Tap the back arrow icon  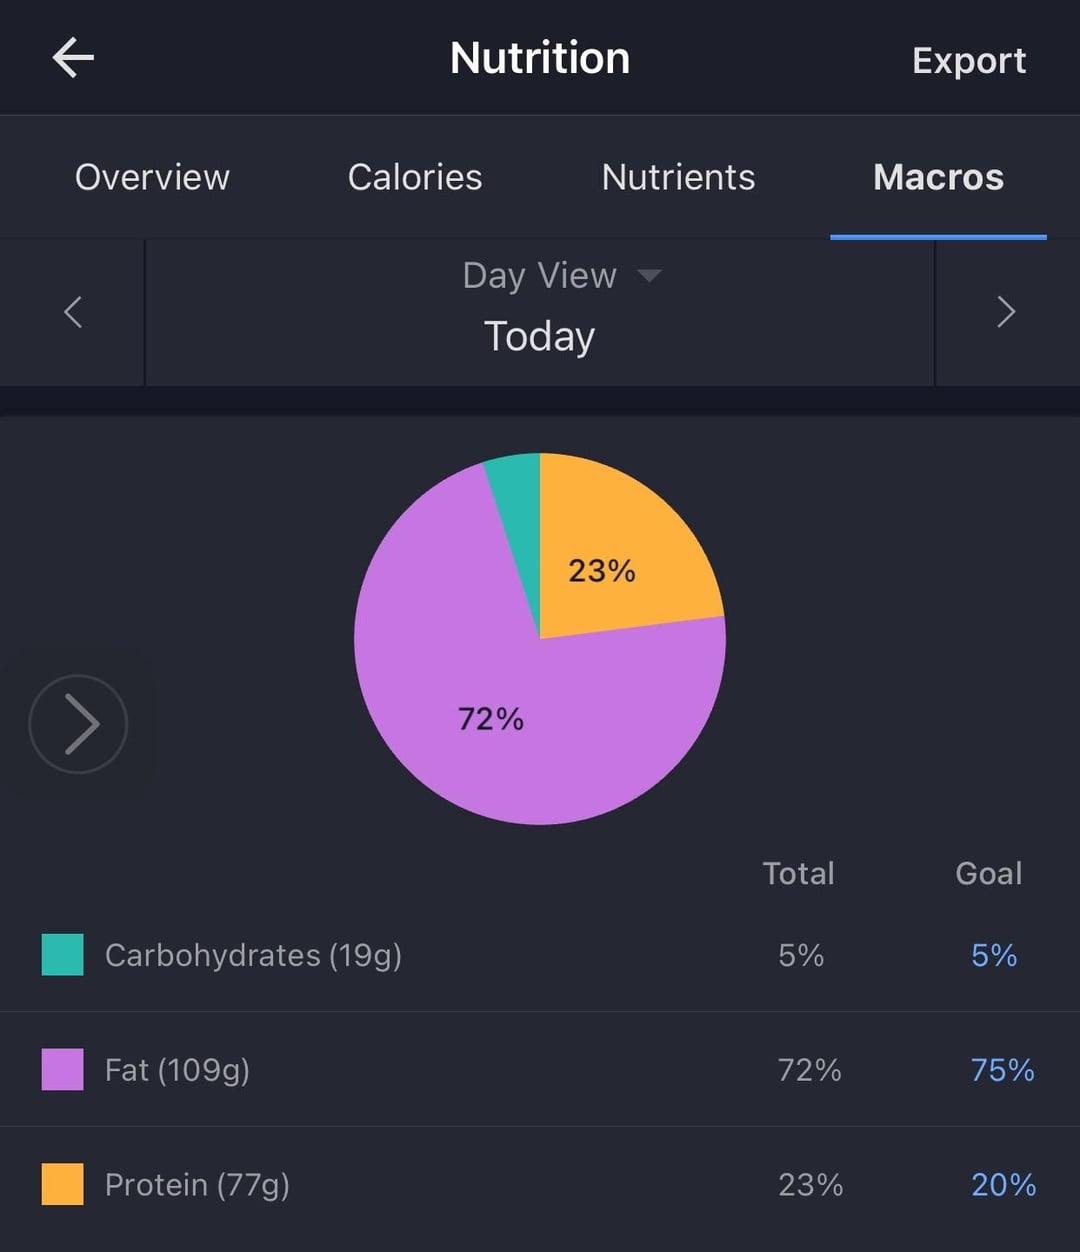pyautogui.click(x=73, y=58)
